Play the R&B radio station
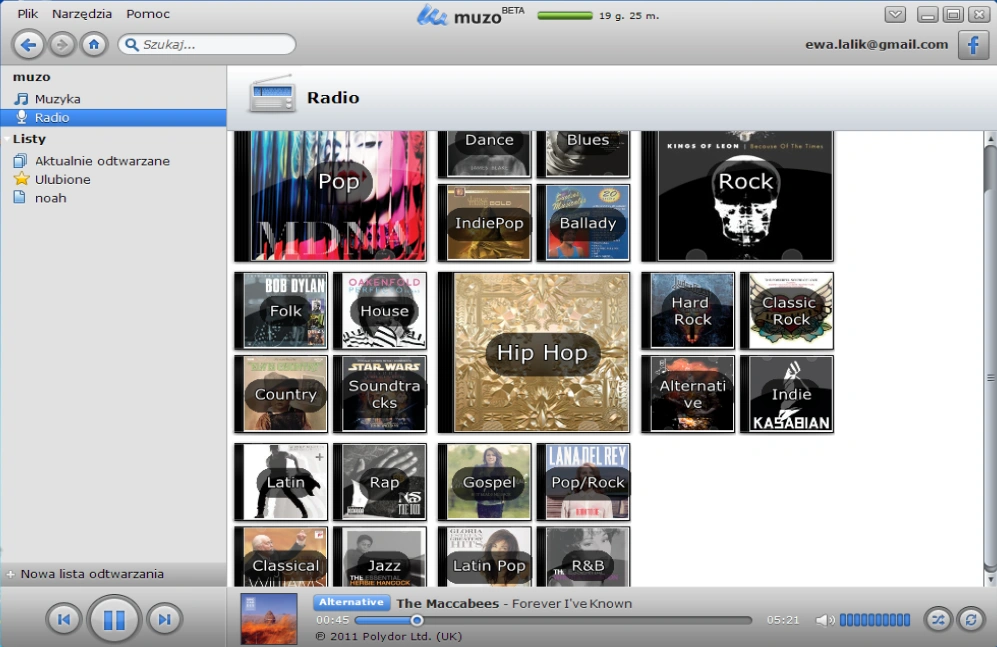Image resolution: width=997 pixels, height=647 pixels. [583, 557]
